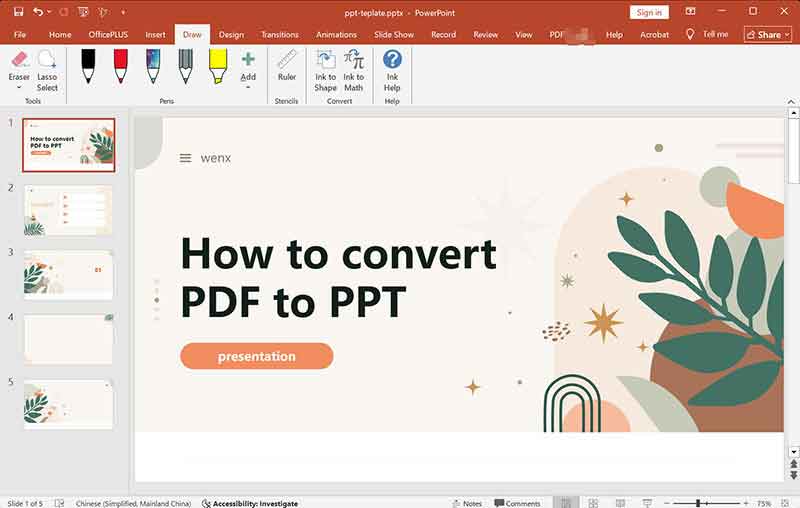Open the OfficePLUS tab
Image resolution: width=800 pixels, height=508 pixels.
[x=108, y=35]
